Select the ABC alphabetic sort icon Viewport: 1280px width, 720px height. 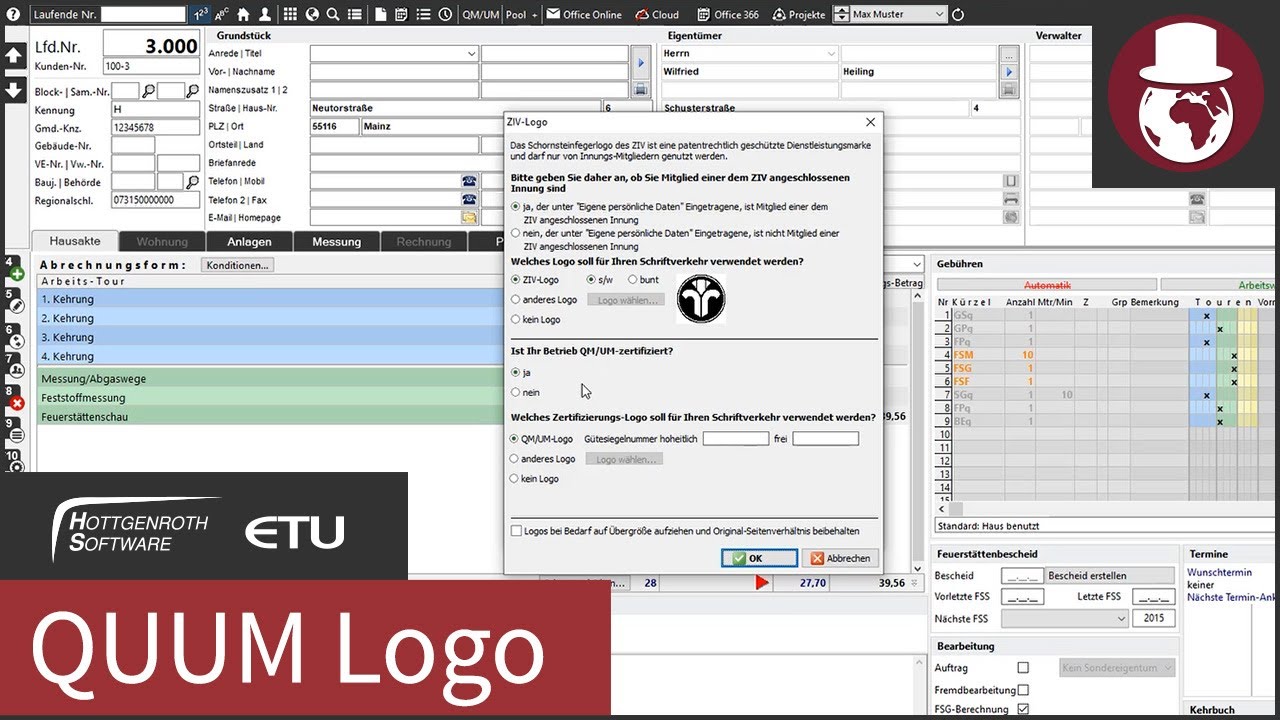222,14
